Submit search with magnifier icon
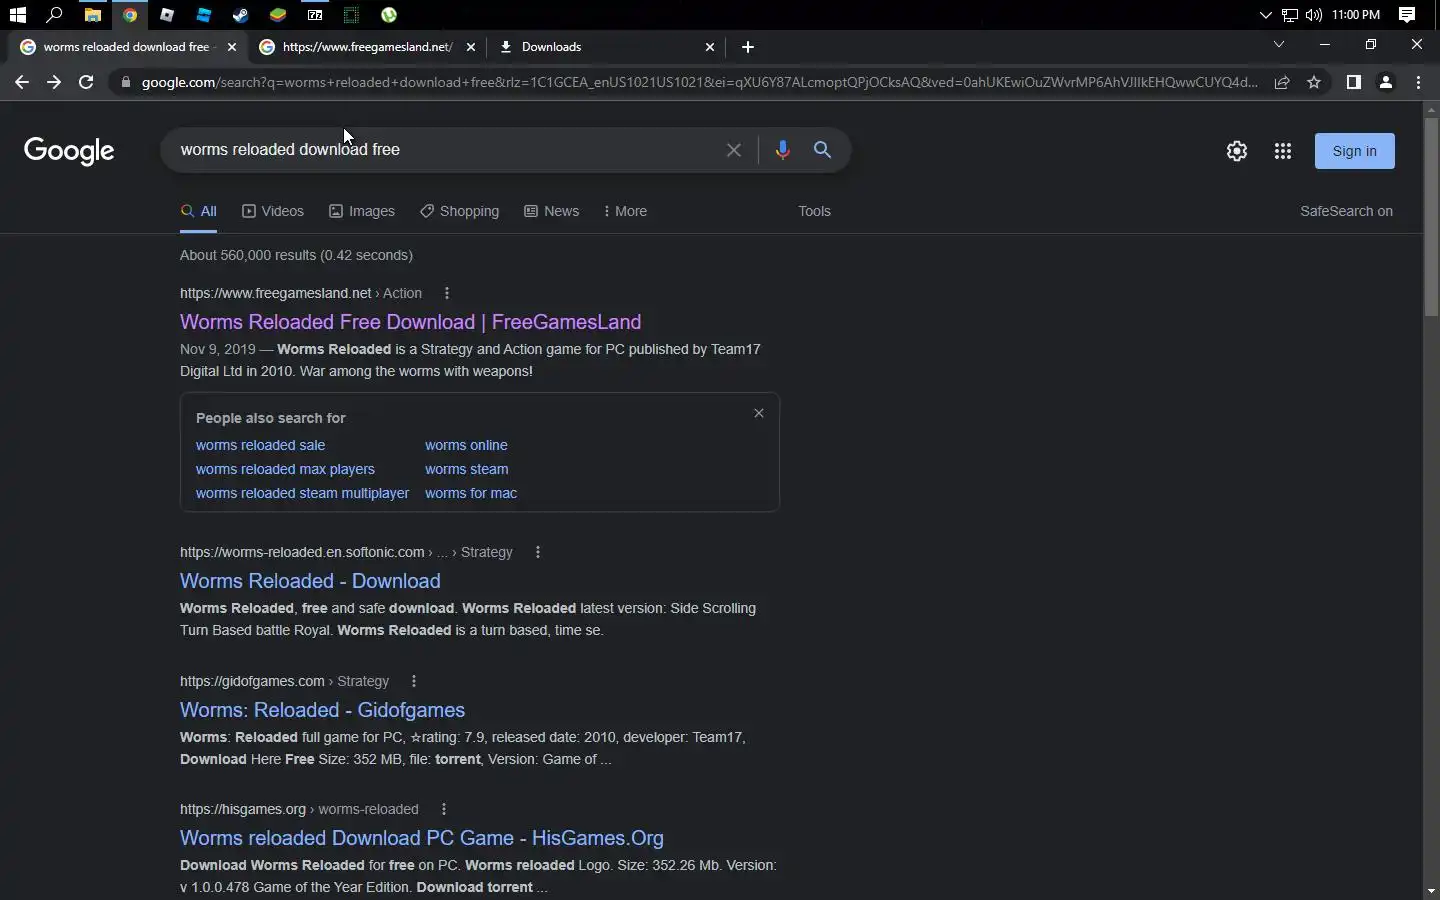The width and height of the screenshot is (1440, 900). (822, 150)
